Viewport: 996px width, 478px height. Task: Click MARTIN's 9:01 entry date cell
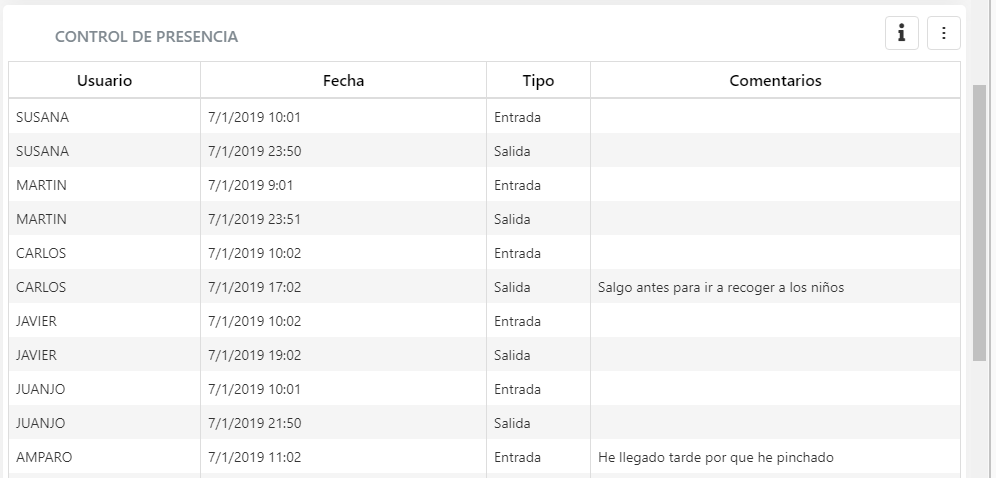(x=250, y=185)
